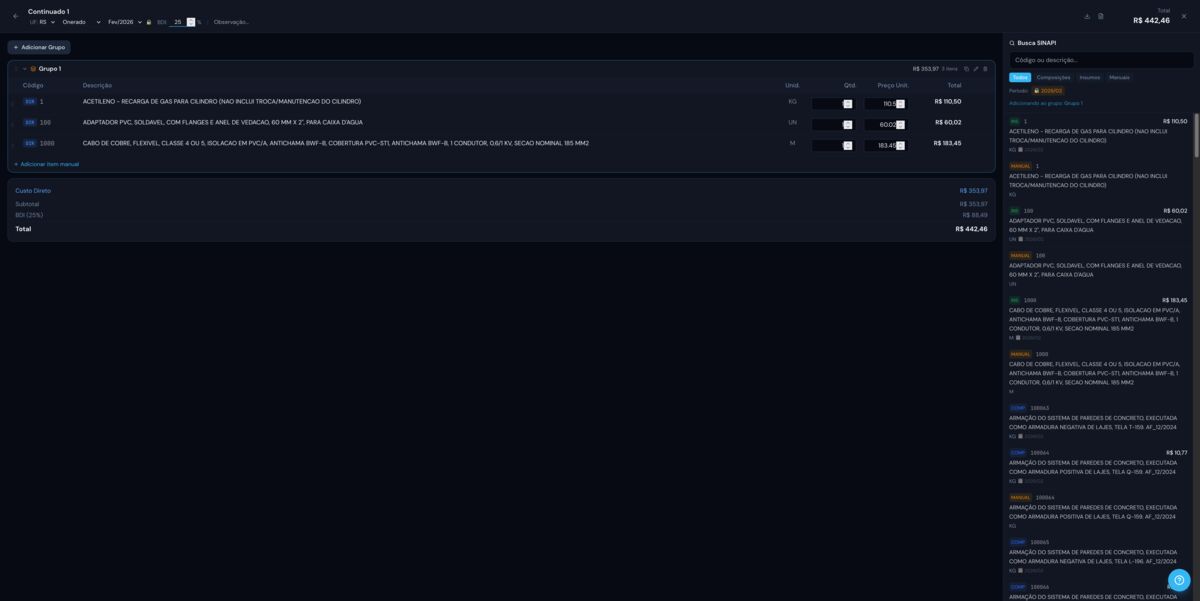Click the back arrow beside Continuado 1
Screen dimensions: 1200x601
pos(15,16)
